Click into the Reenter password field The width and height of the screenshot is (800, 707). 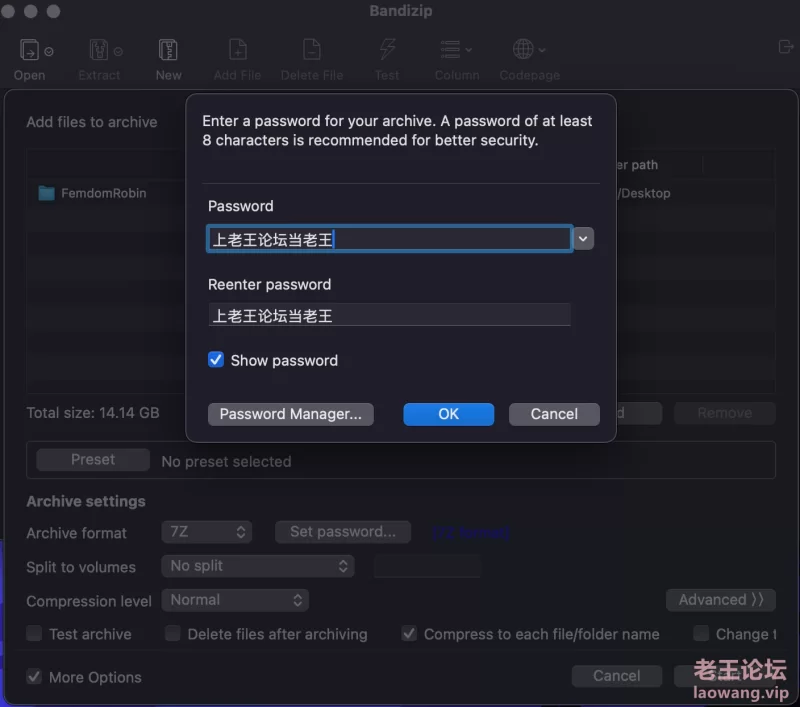(x=389, y=315)
